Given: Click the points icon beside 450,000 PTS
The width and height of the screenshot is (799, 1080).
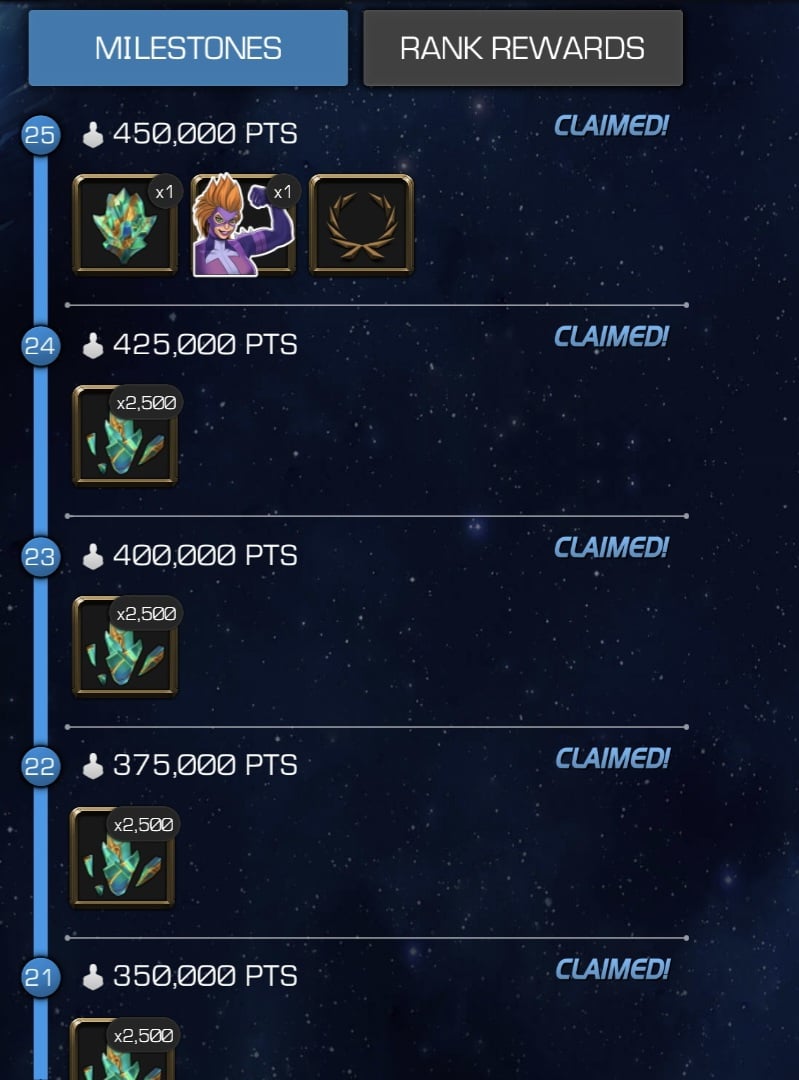Looking at the screenshot, I should coord(92,135).
